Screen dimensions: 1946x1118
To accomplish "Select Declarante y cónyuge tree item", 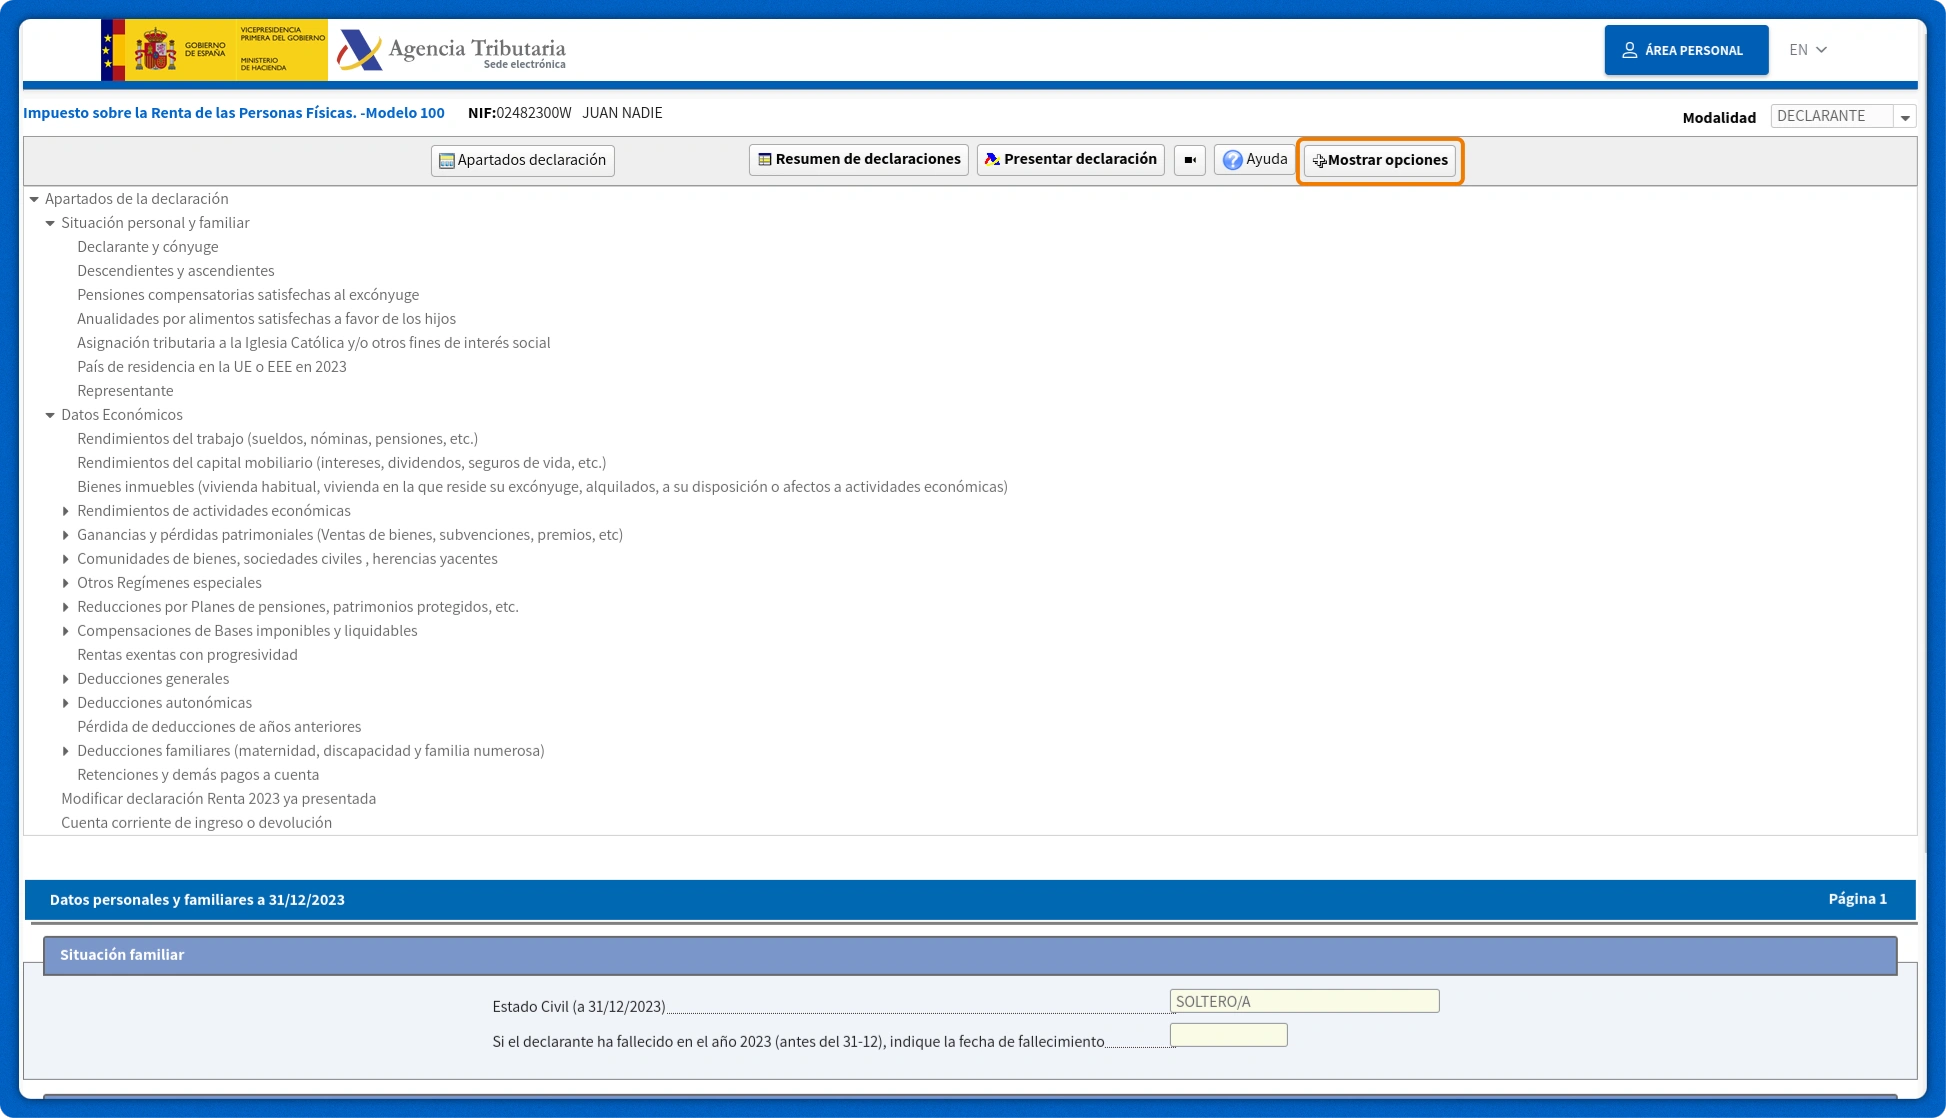I will point(147,247).
